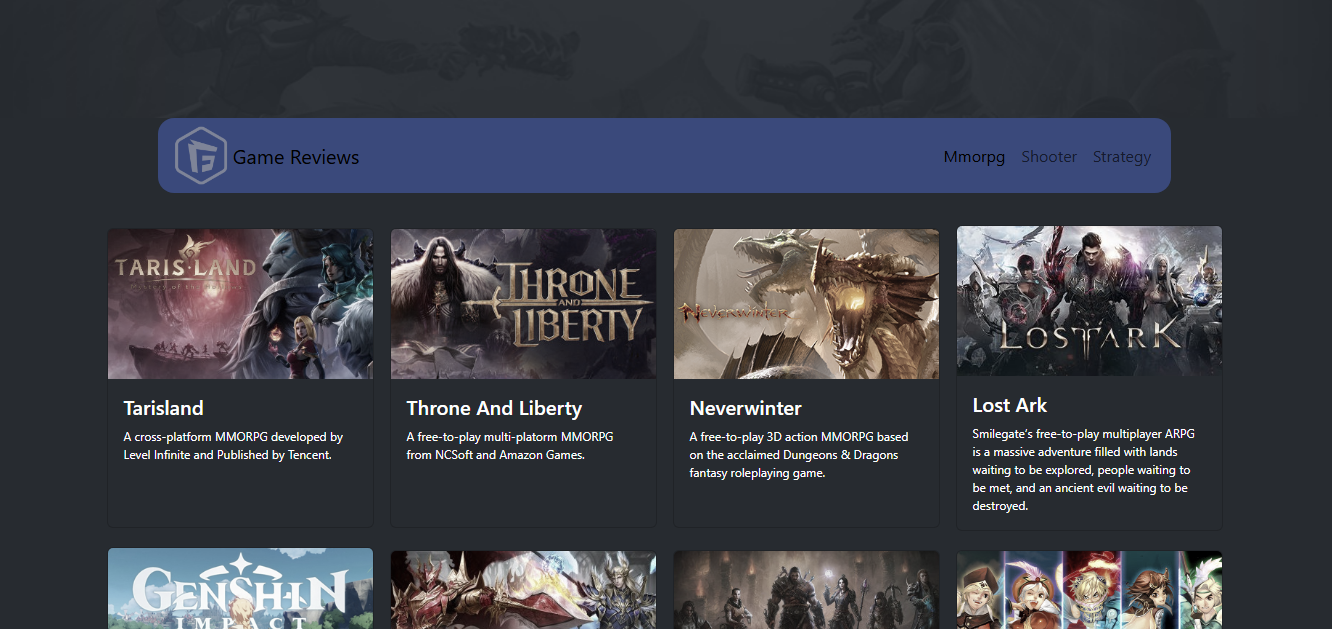This screenshot has width=1332, height=629.
Task: Click the Neverwinter Dungeons & Dragons description
Action: (799, 455)
